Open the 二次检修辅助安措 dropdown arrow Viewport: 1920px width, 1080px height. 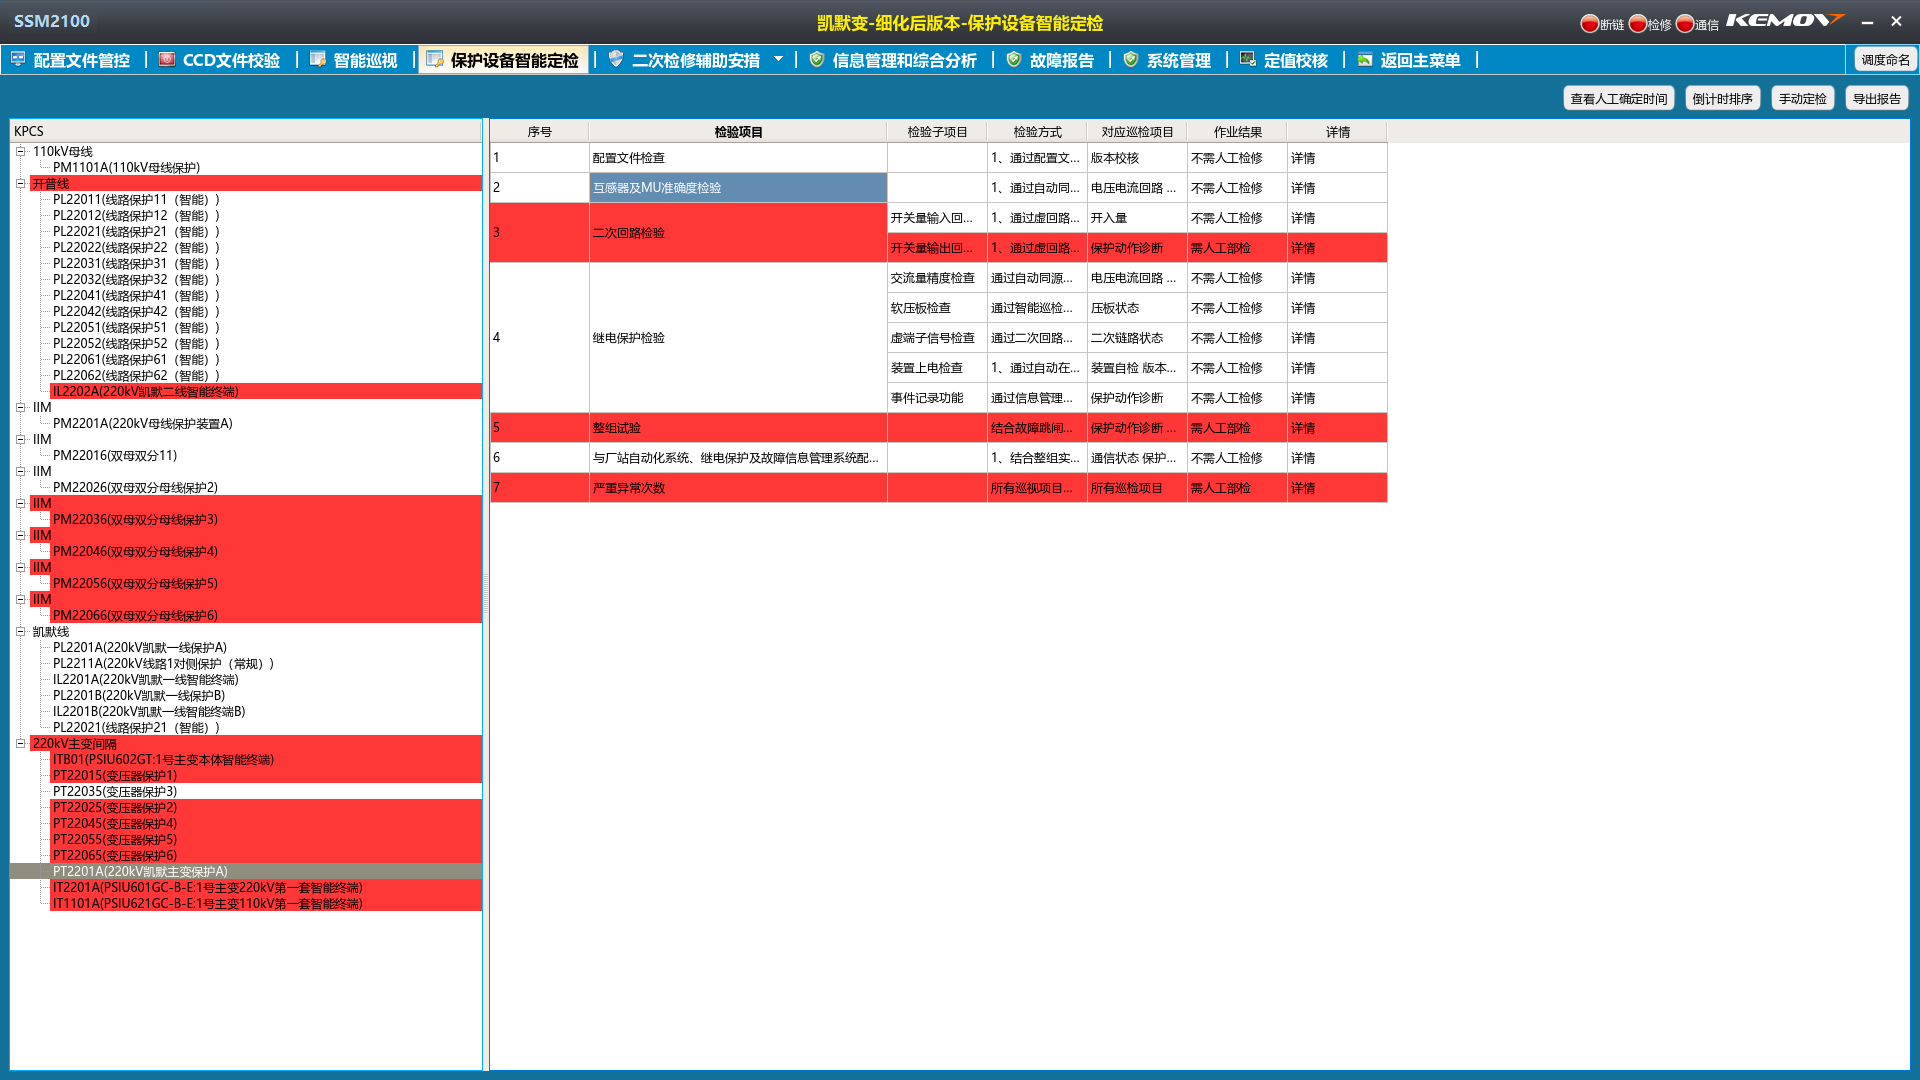point(778,59)
